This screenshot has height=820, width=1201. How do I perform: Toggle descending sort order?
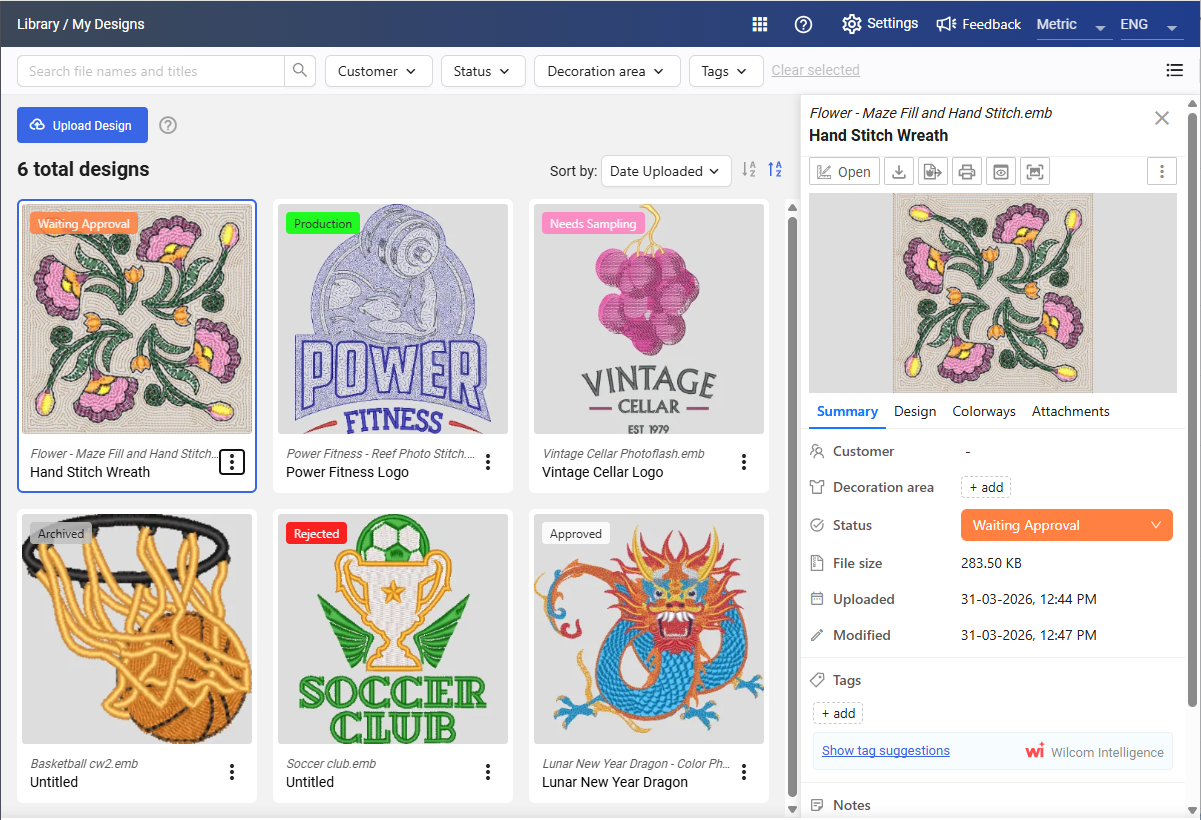tap(775, 170)
